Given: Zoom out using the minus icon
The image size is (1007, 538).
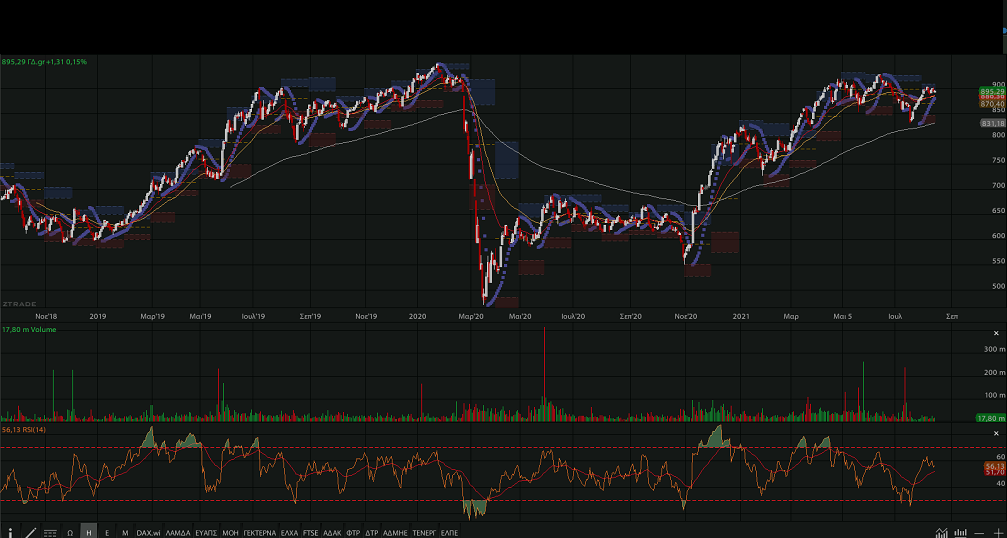Looking at the screenshot, I should tap(980, 532).
